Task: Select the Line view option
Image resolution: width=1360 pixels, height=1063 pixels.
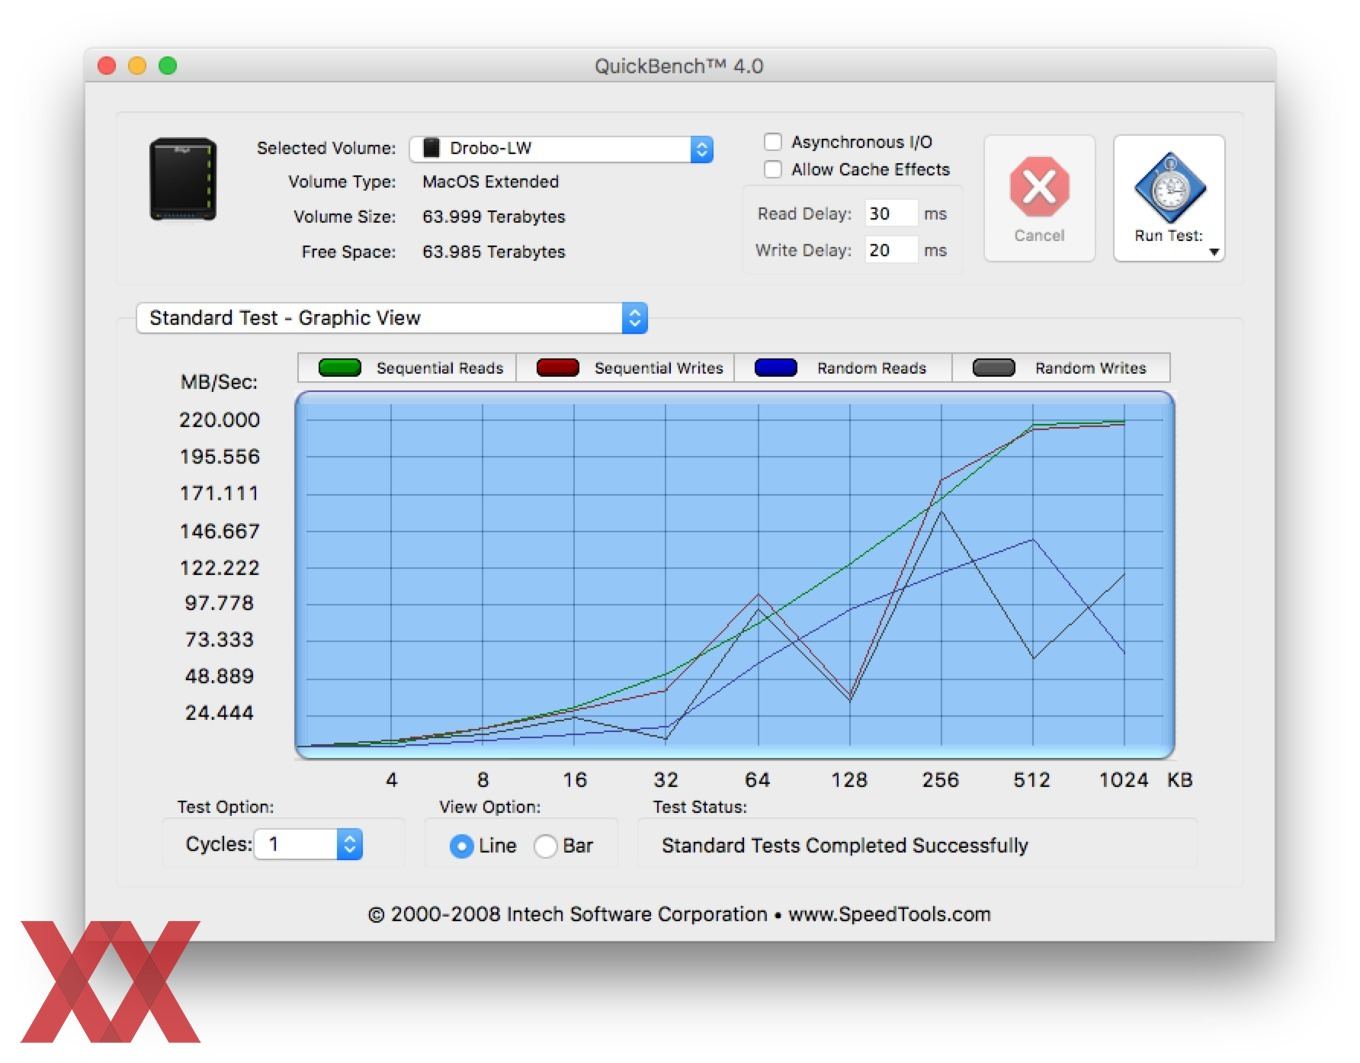Action: [461, 846]
